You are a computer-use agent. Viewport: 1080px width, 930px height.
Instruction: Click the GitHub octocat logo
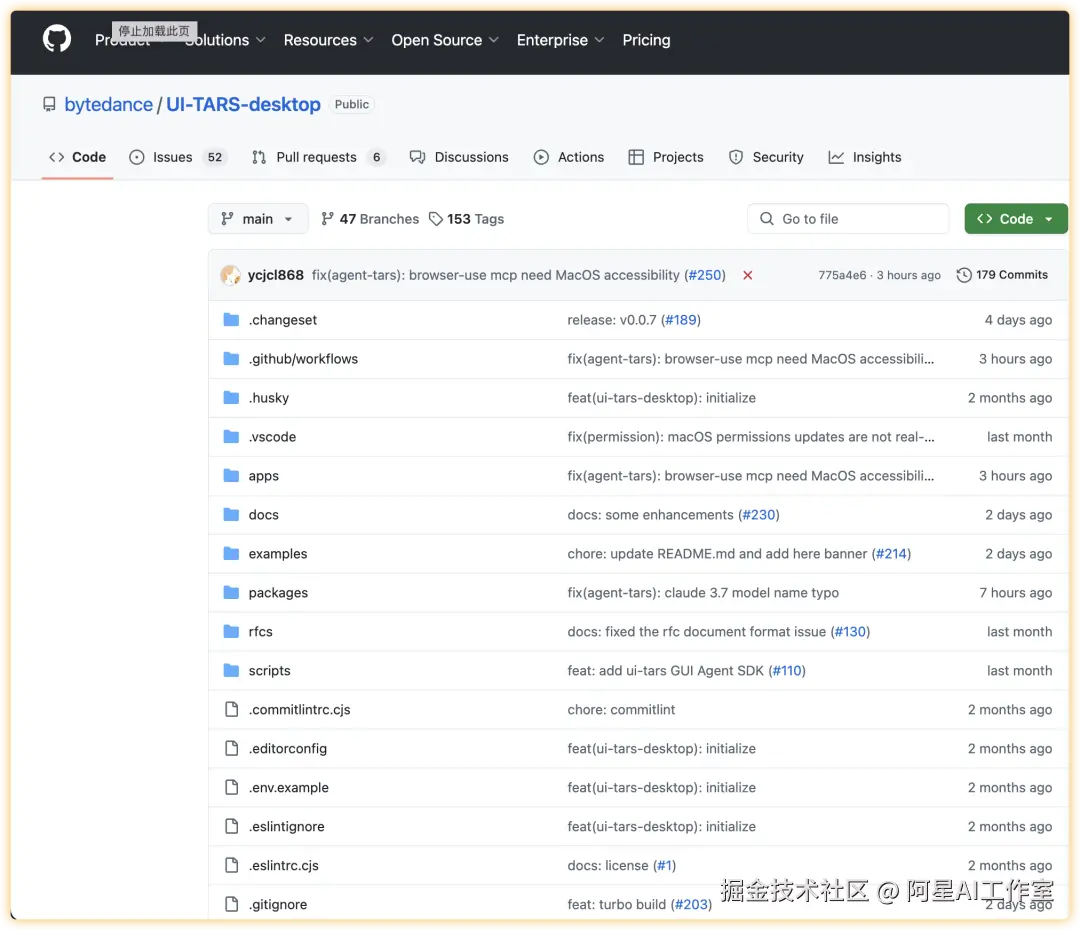pyautogui.click(x=56, y=39)
